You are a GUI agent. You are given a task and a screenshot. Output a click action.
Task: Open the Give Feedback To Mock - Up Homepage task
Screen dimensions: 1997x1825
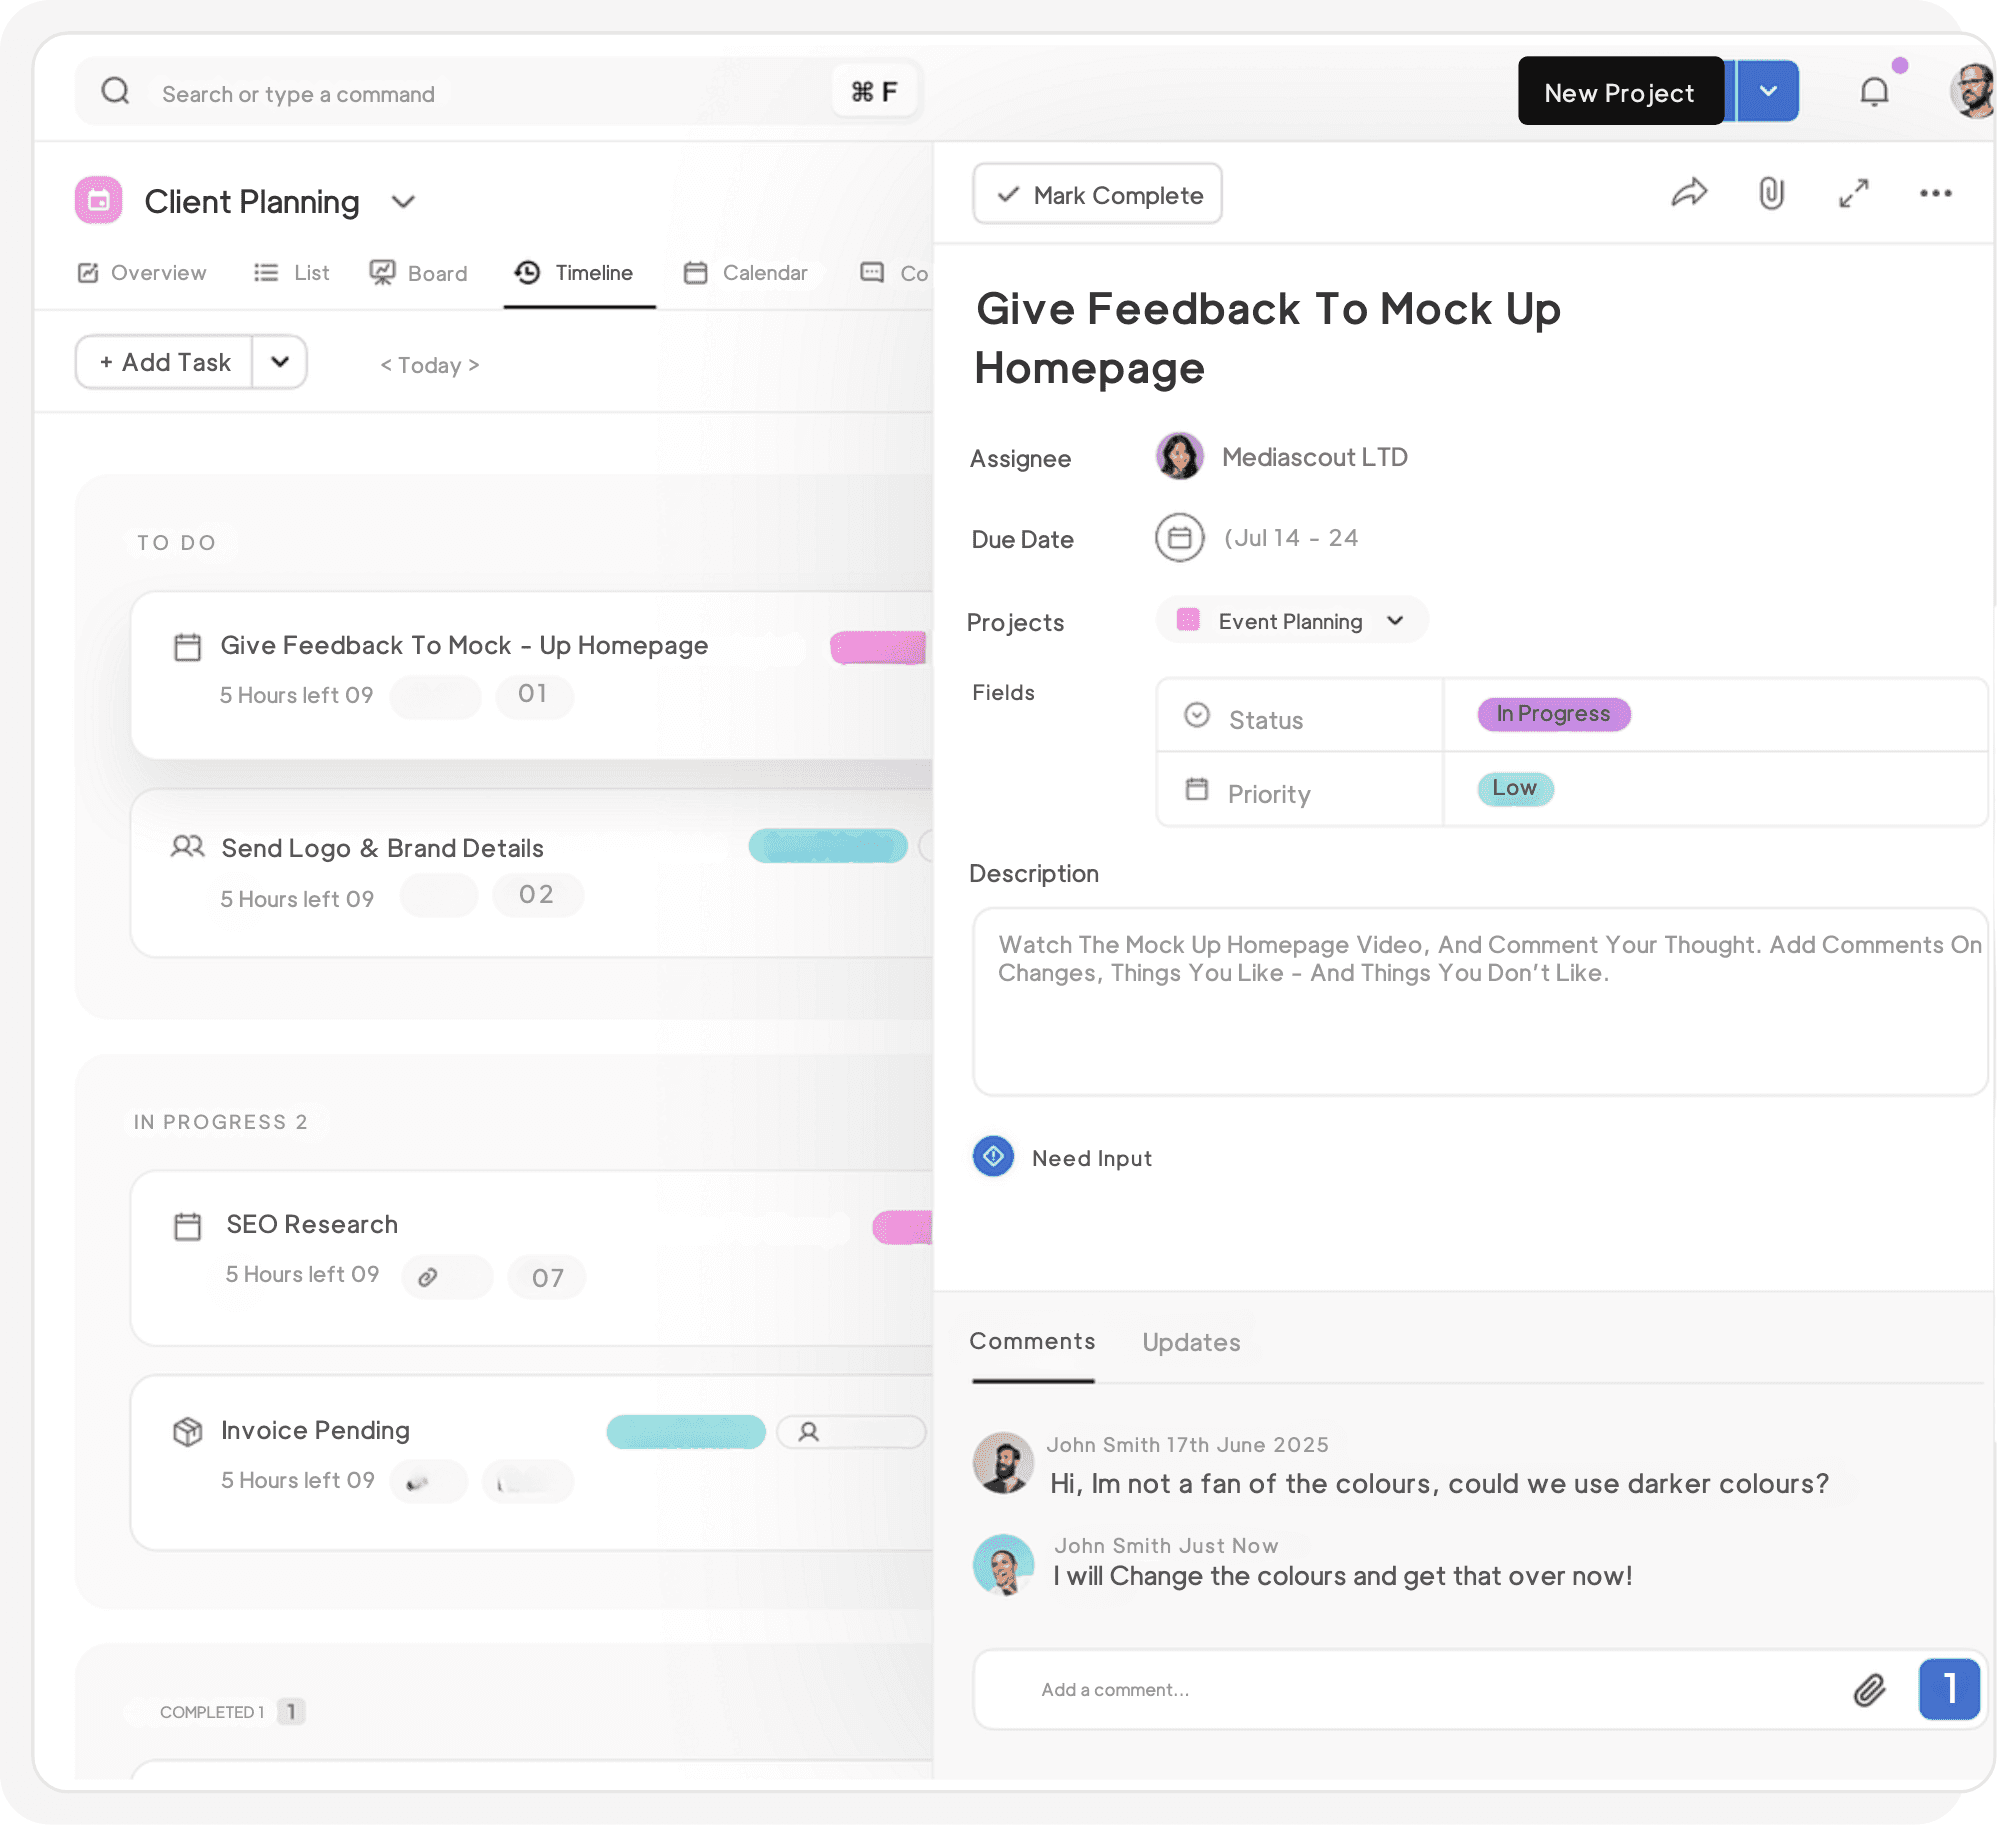tap(464, 646)
